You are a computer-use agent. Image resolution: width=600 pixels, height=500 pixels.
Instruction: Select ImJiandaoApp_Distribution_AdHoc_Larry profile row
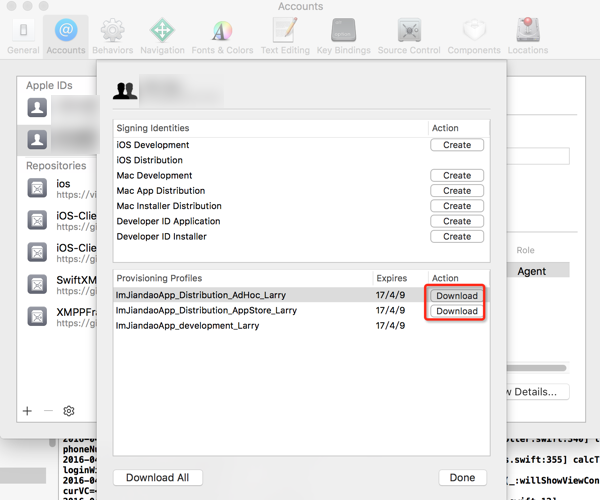pyautogui.click(x=302, y=295)
